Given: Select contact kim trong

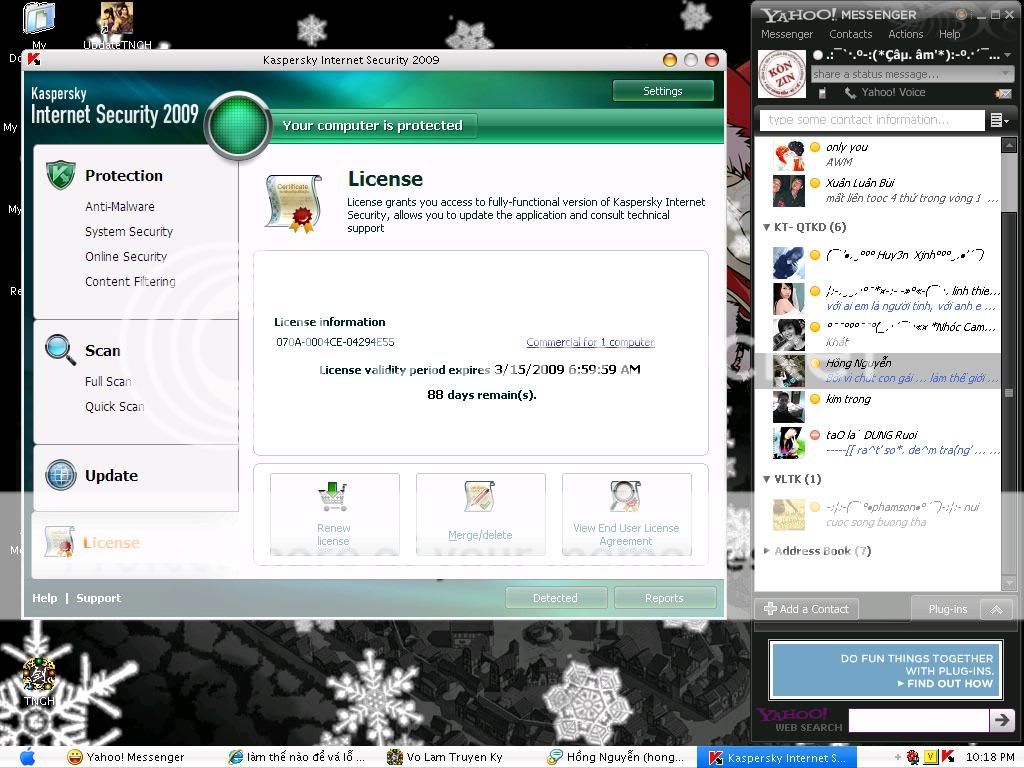Looking at the screenshot, I should pos(877,407).
